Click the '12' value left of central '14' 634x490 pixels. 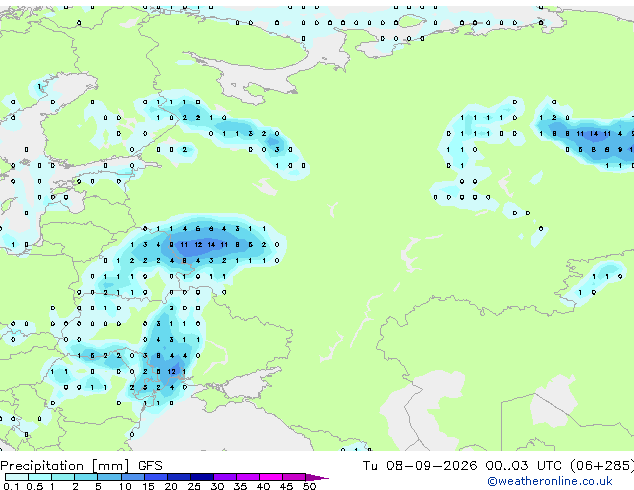pos(198,245)
